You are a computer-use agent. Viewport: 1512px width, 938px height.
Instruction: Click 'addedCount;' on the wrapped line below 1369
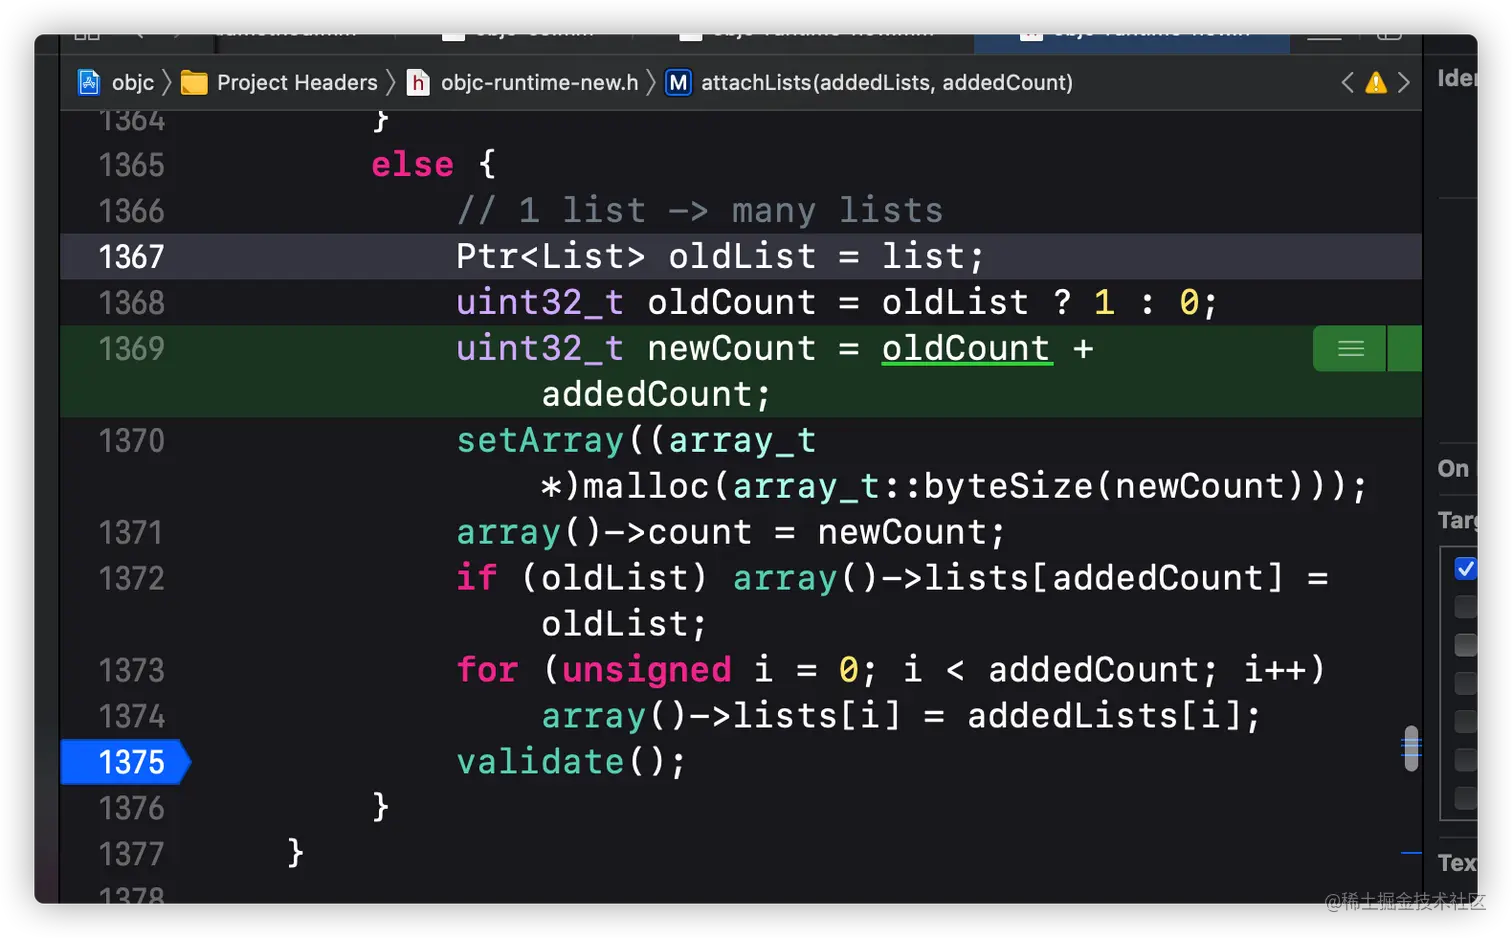(657, 395)
